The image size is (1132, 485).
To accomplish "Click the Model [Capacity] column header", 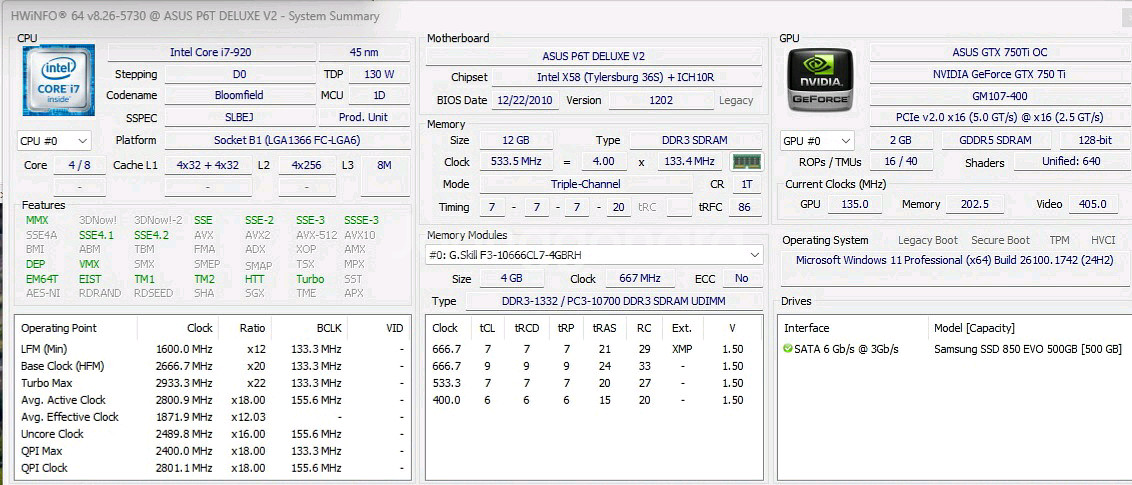I will coord(974,328).
